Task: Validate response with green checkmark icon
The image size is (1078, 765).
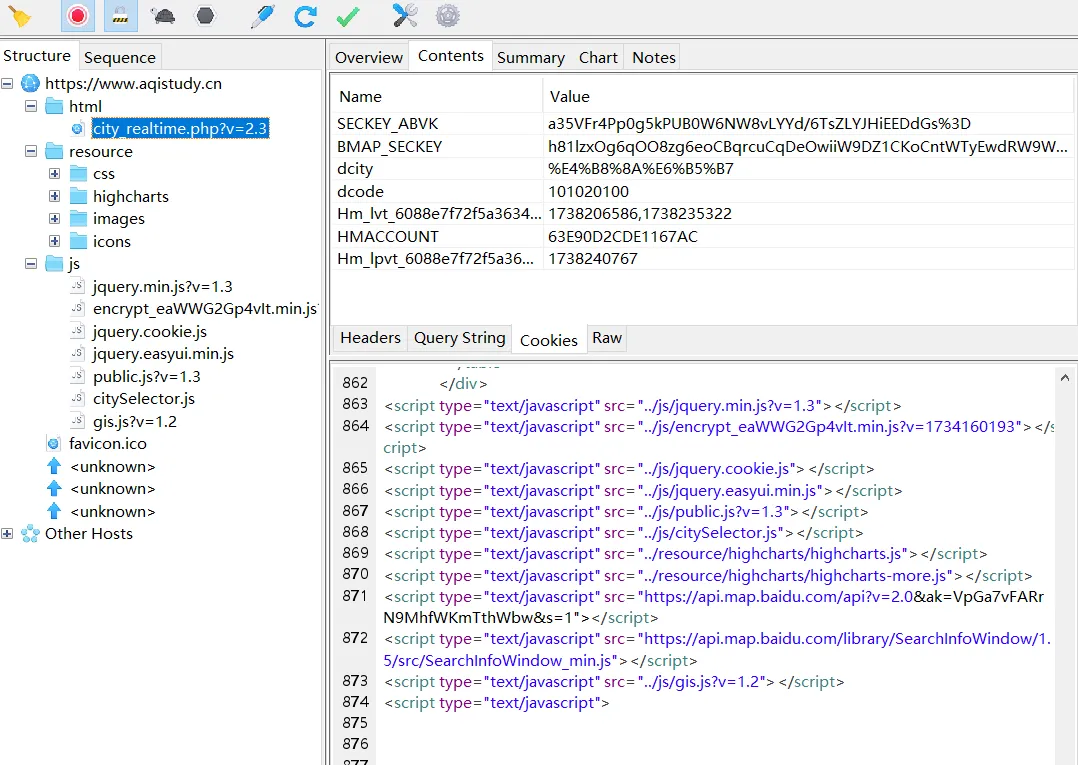Action: coord(348,16)
